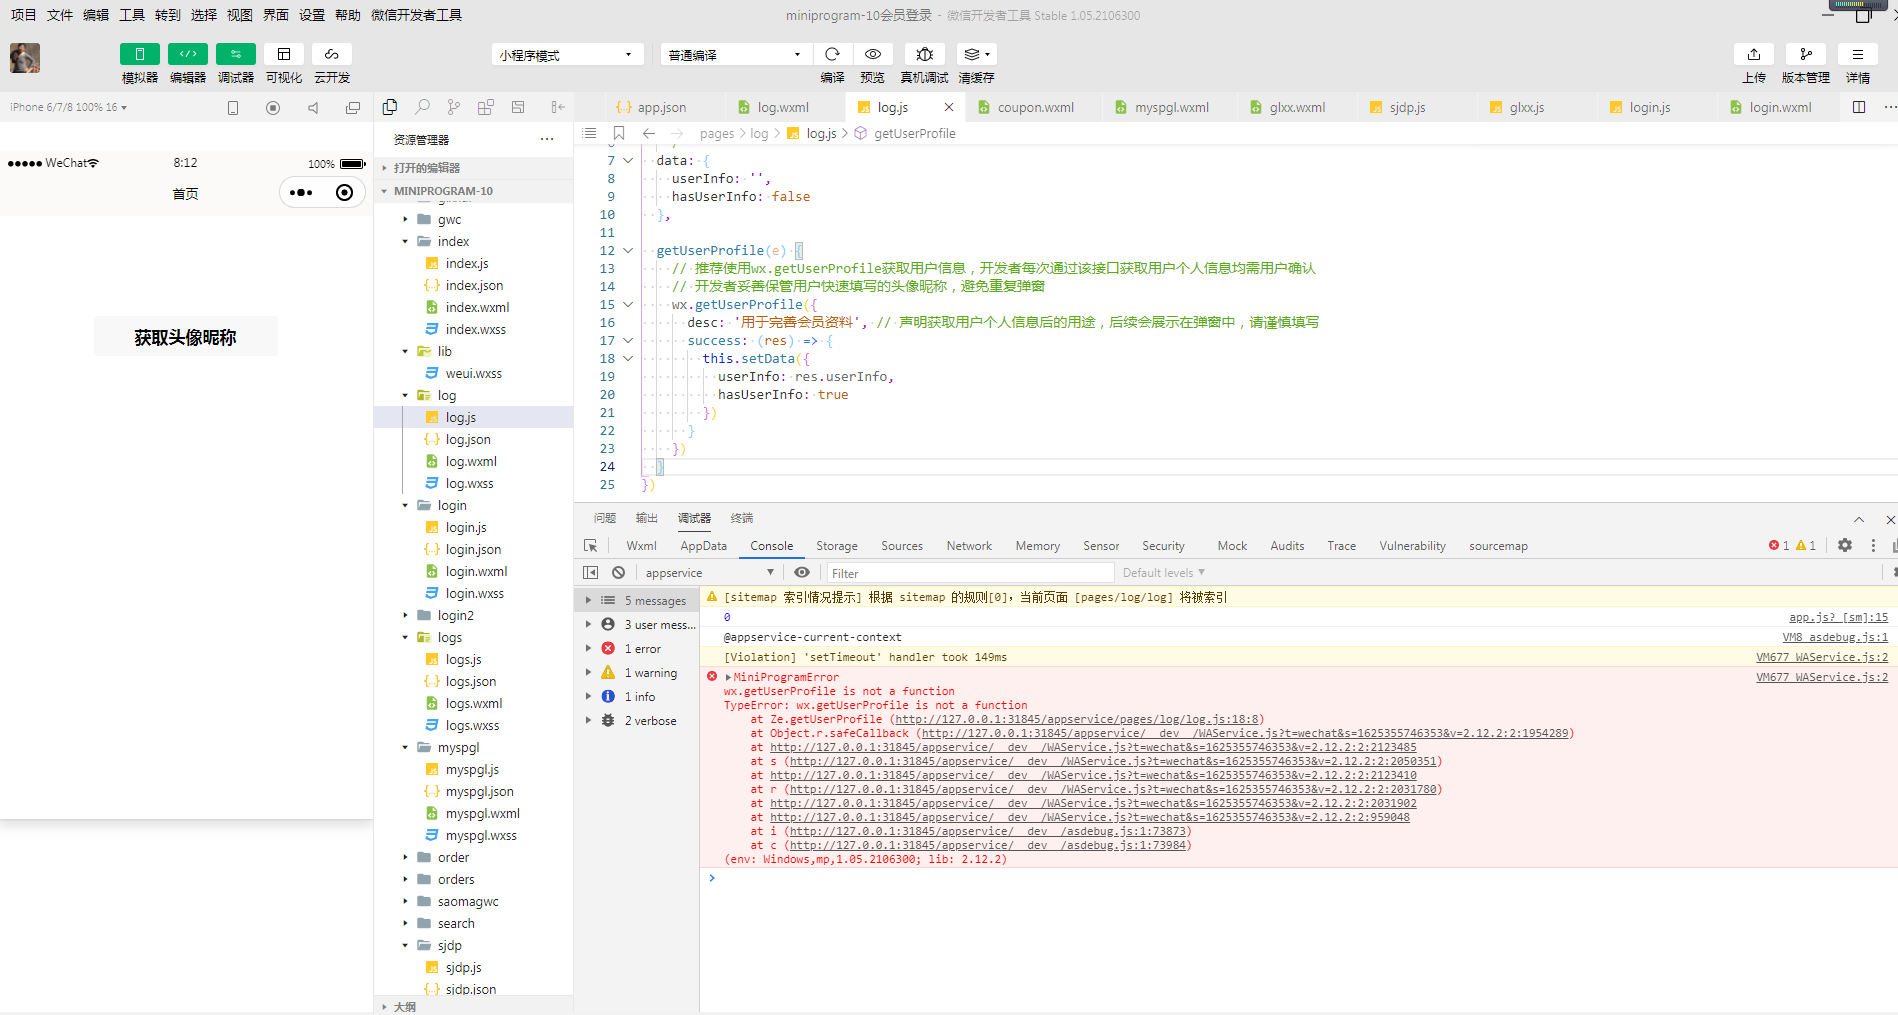Open the 可视化 visual editor

[x=284, y=54]
